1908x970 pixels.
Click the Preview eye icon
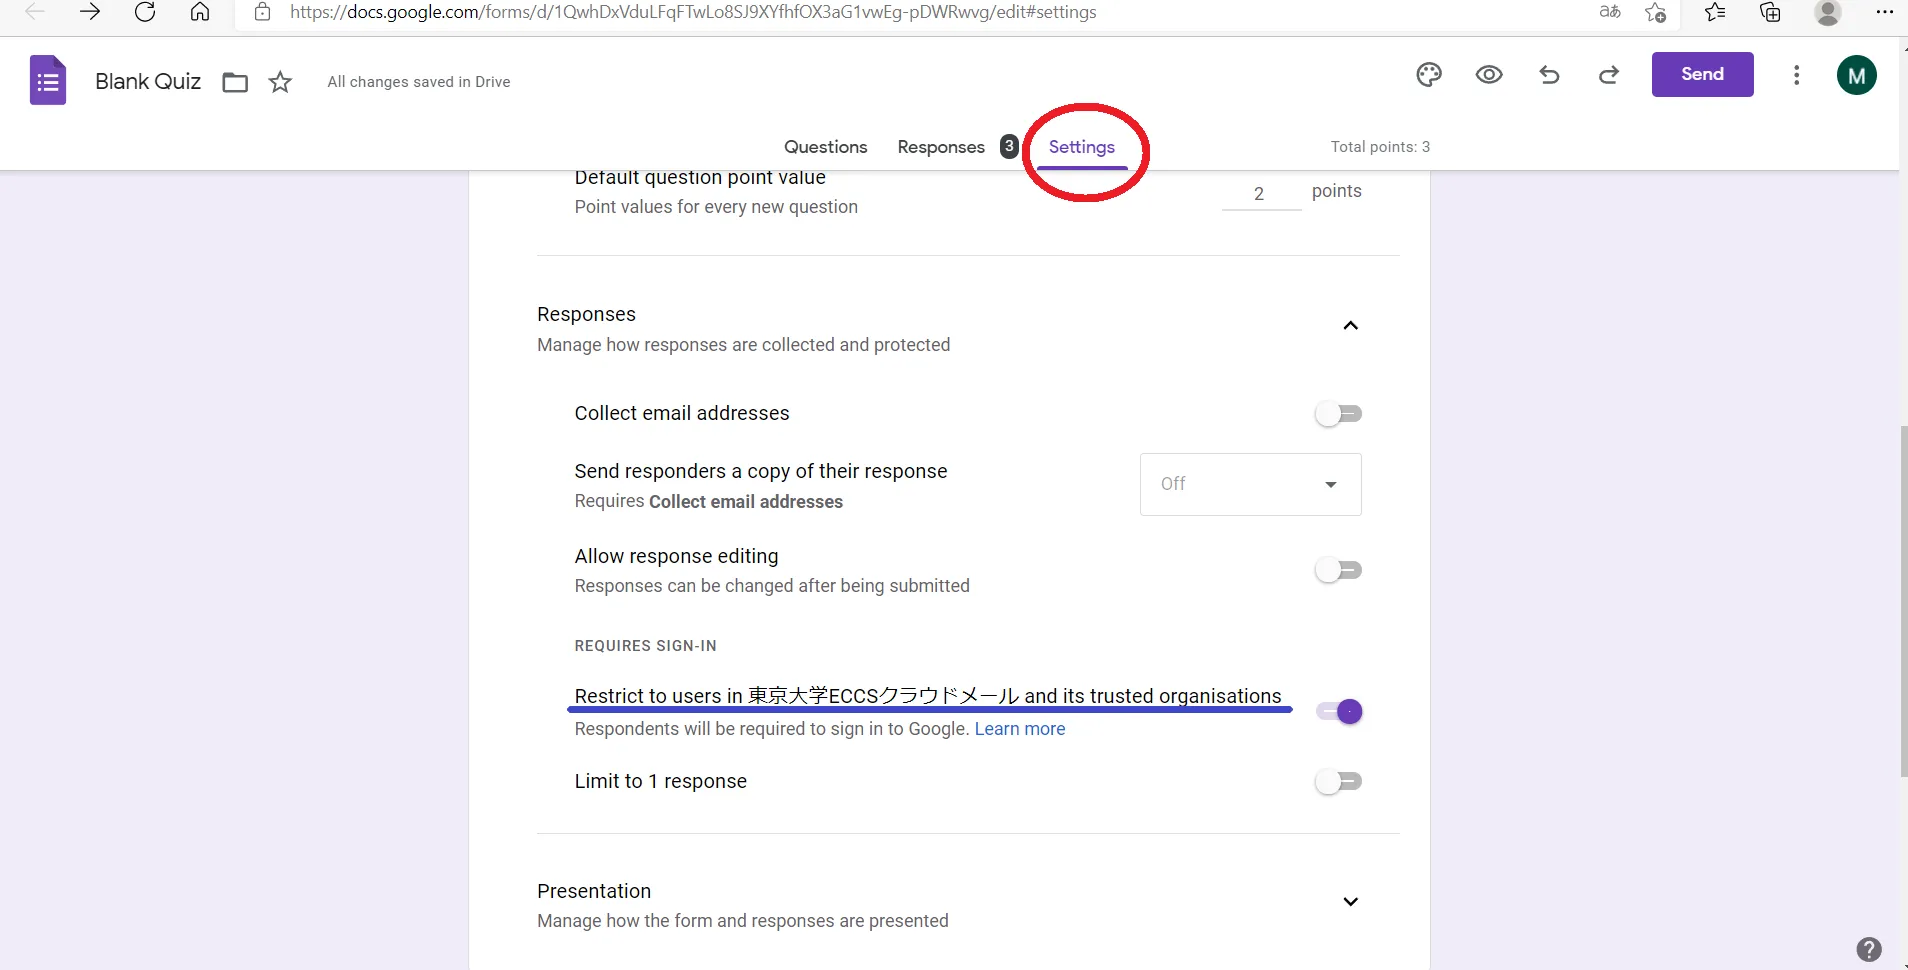[x=1489, y=75]
